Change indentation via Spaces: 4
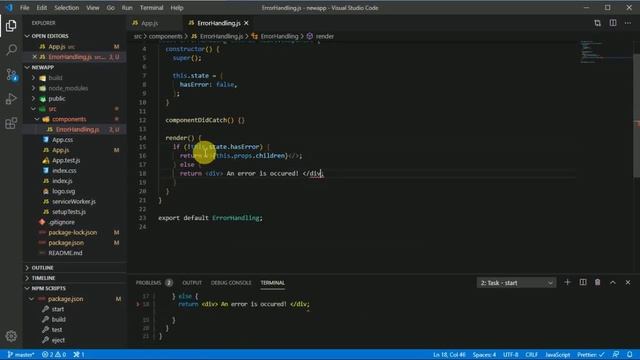 pyautogui.click(x=484, y=354)
